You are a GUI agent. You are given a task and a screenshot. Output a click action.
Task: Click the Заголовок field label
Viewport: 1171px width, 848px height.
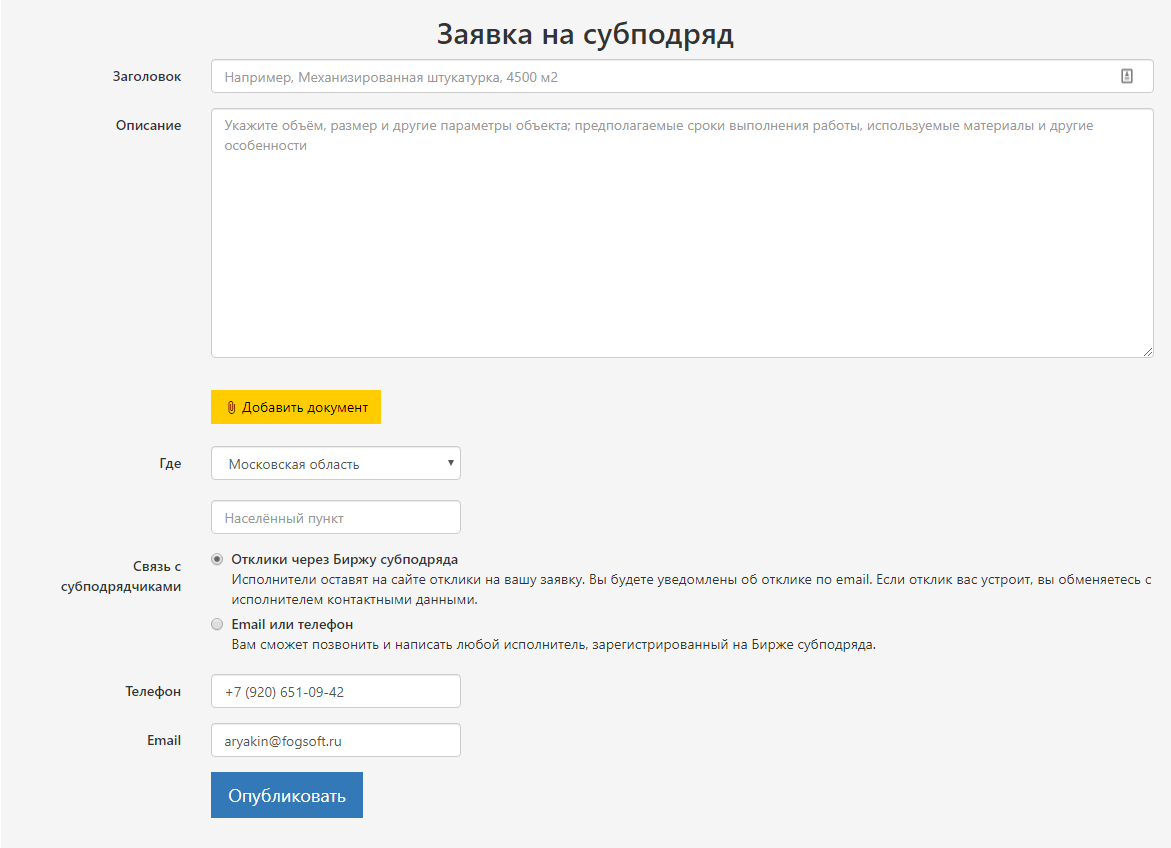[147, 77]
